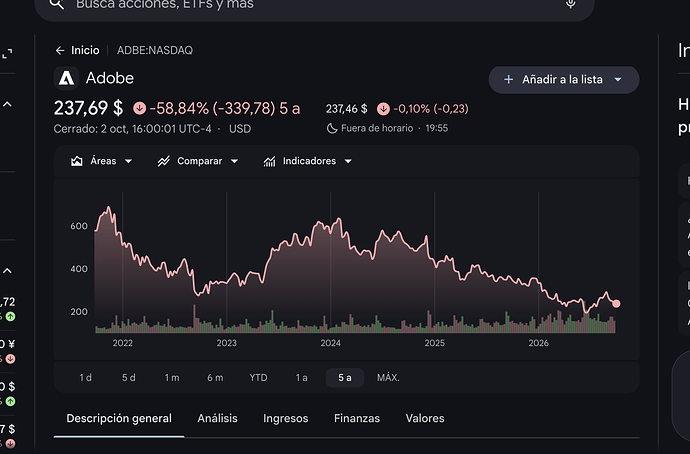The width and height of the screenshot is (690, 454).
Task: Collapse the upper left sidebar section chevron
Action: point(7,105)
